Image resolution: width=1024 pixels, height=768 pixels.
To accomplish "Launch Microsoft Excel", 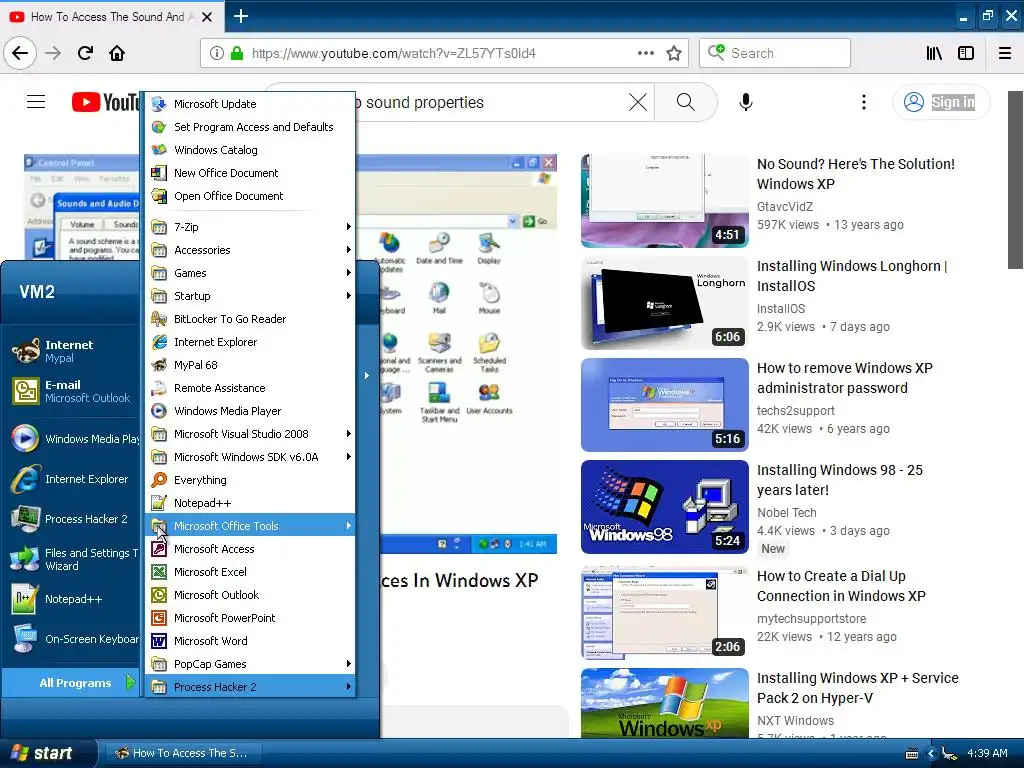I will (x=250, y=571).
